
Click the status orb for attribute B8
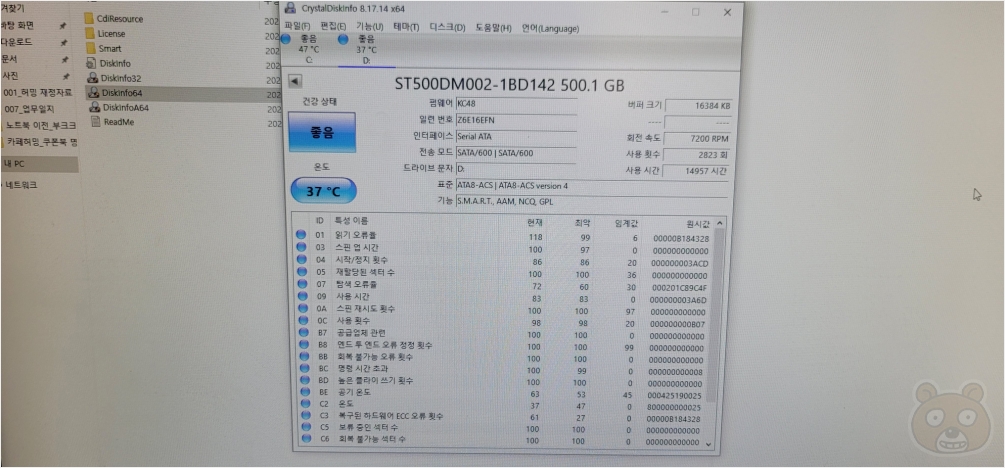[302, 345]
